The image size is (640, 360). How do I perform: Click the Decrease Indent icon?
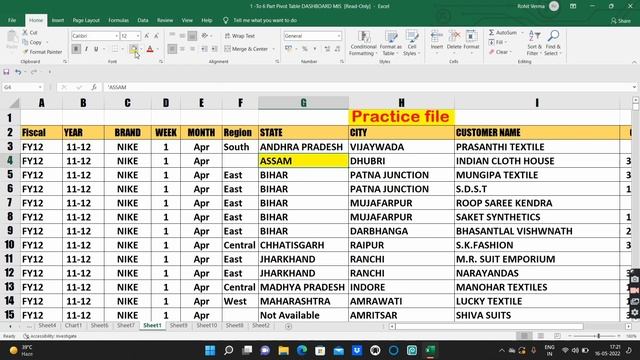click(x=204, y=49)
